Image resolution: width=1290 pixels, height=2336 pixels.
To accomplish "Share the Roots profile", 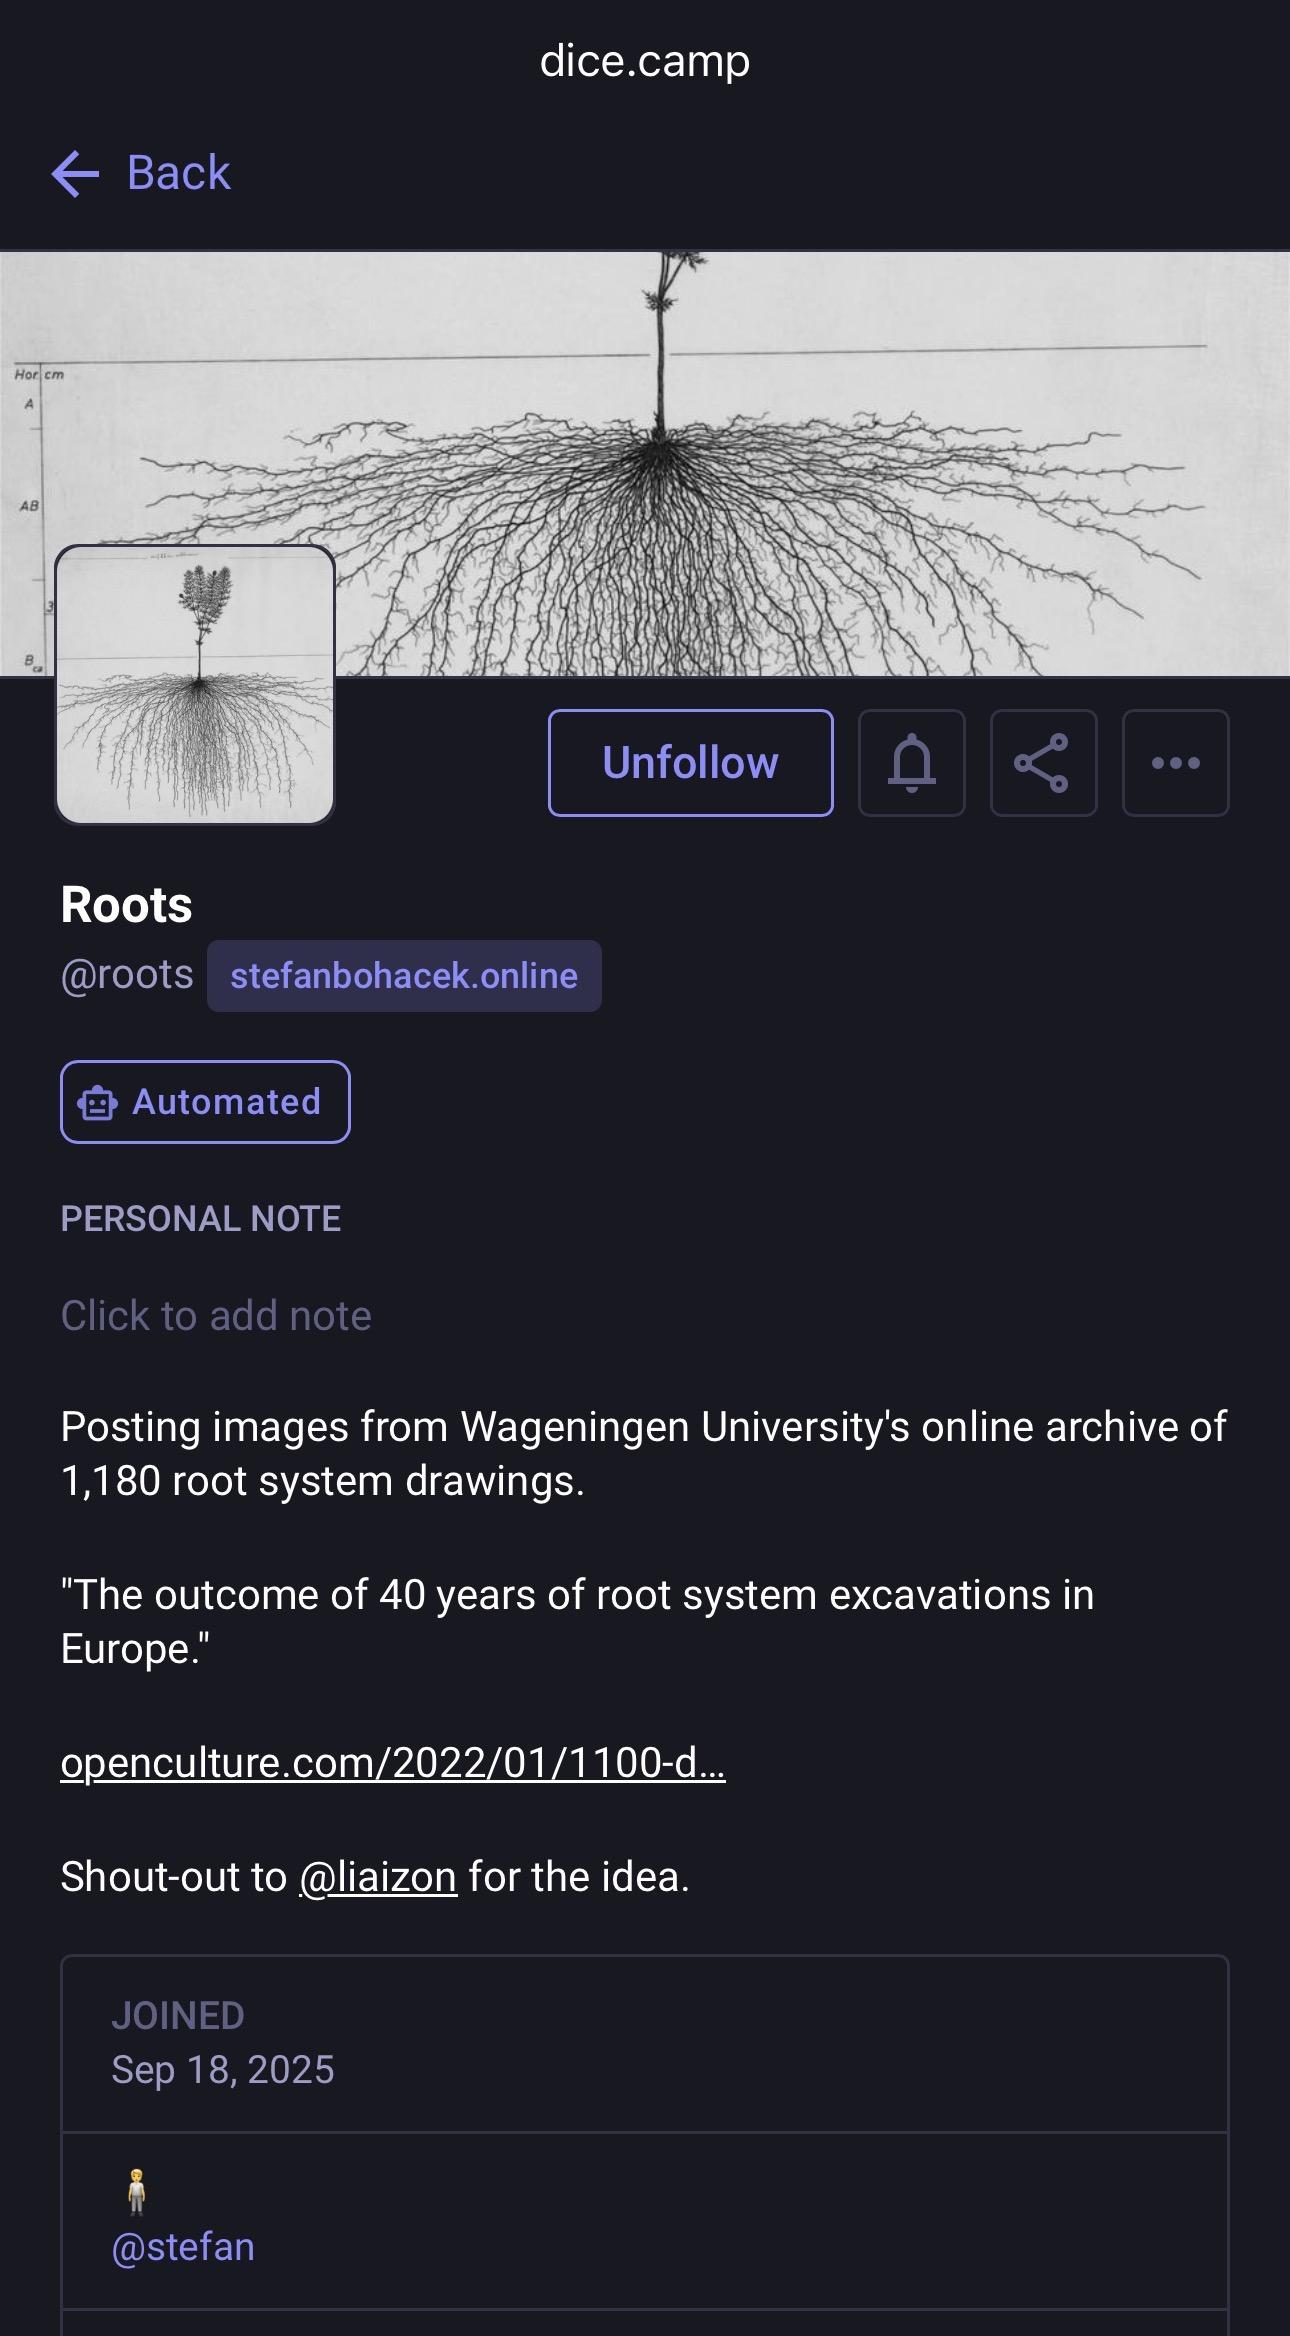I will click(1043, 763).
